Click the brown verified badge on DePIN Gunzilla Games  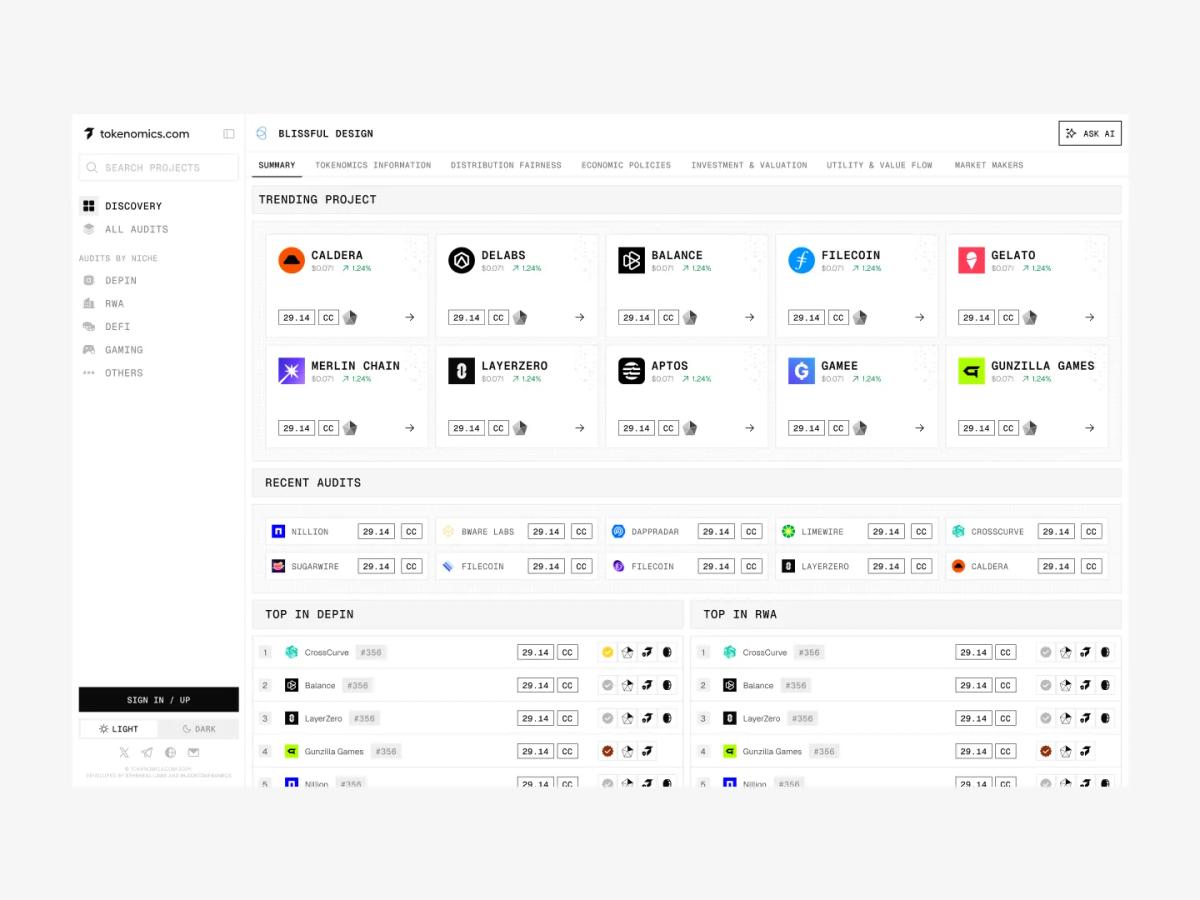[x=607, y=751]
